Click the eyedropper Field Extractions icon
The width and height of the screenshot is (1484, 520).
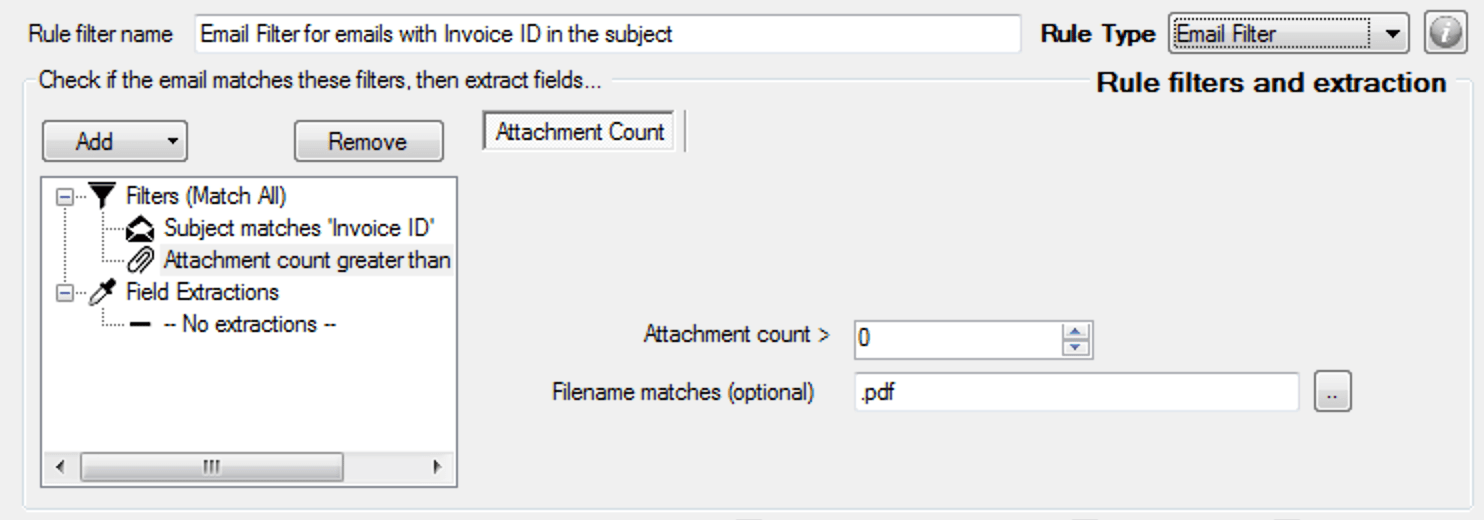pos(101,293)
